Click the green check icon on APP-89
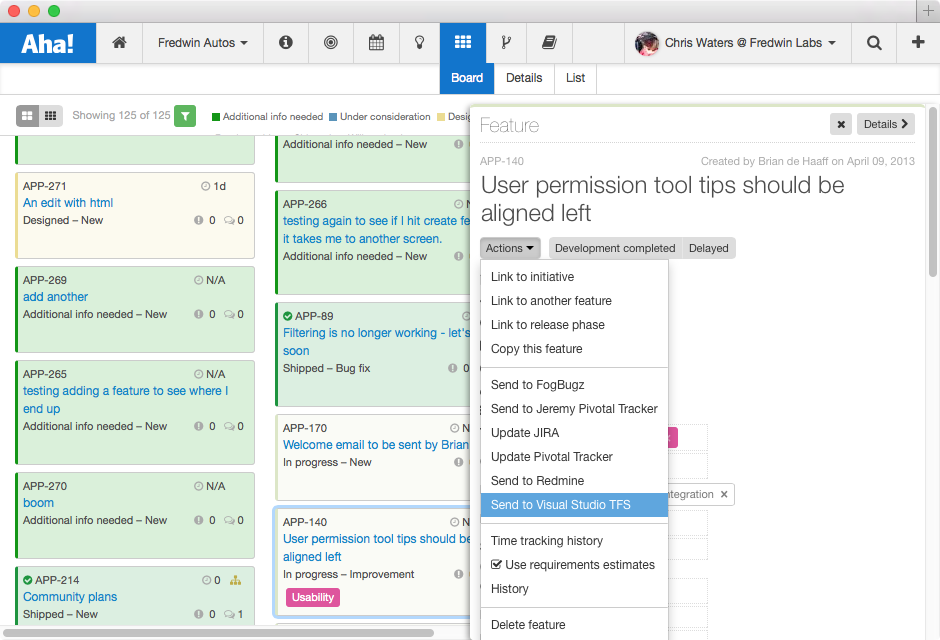 tap(288, 316)
